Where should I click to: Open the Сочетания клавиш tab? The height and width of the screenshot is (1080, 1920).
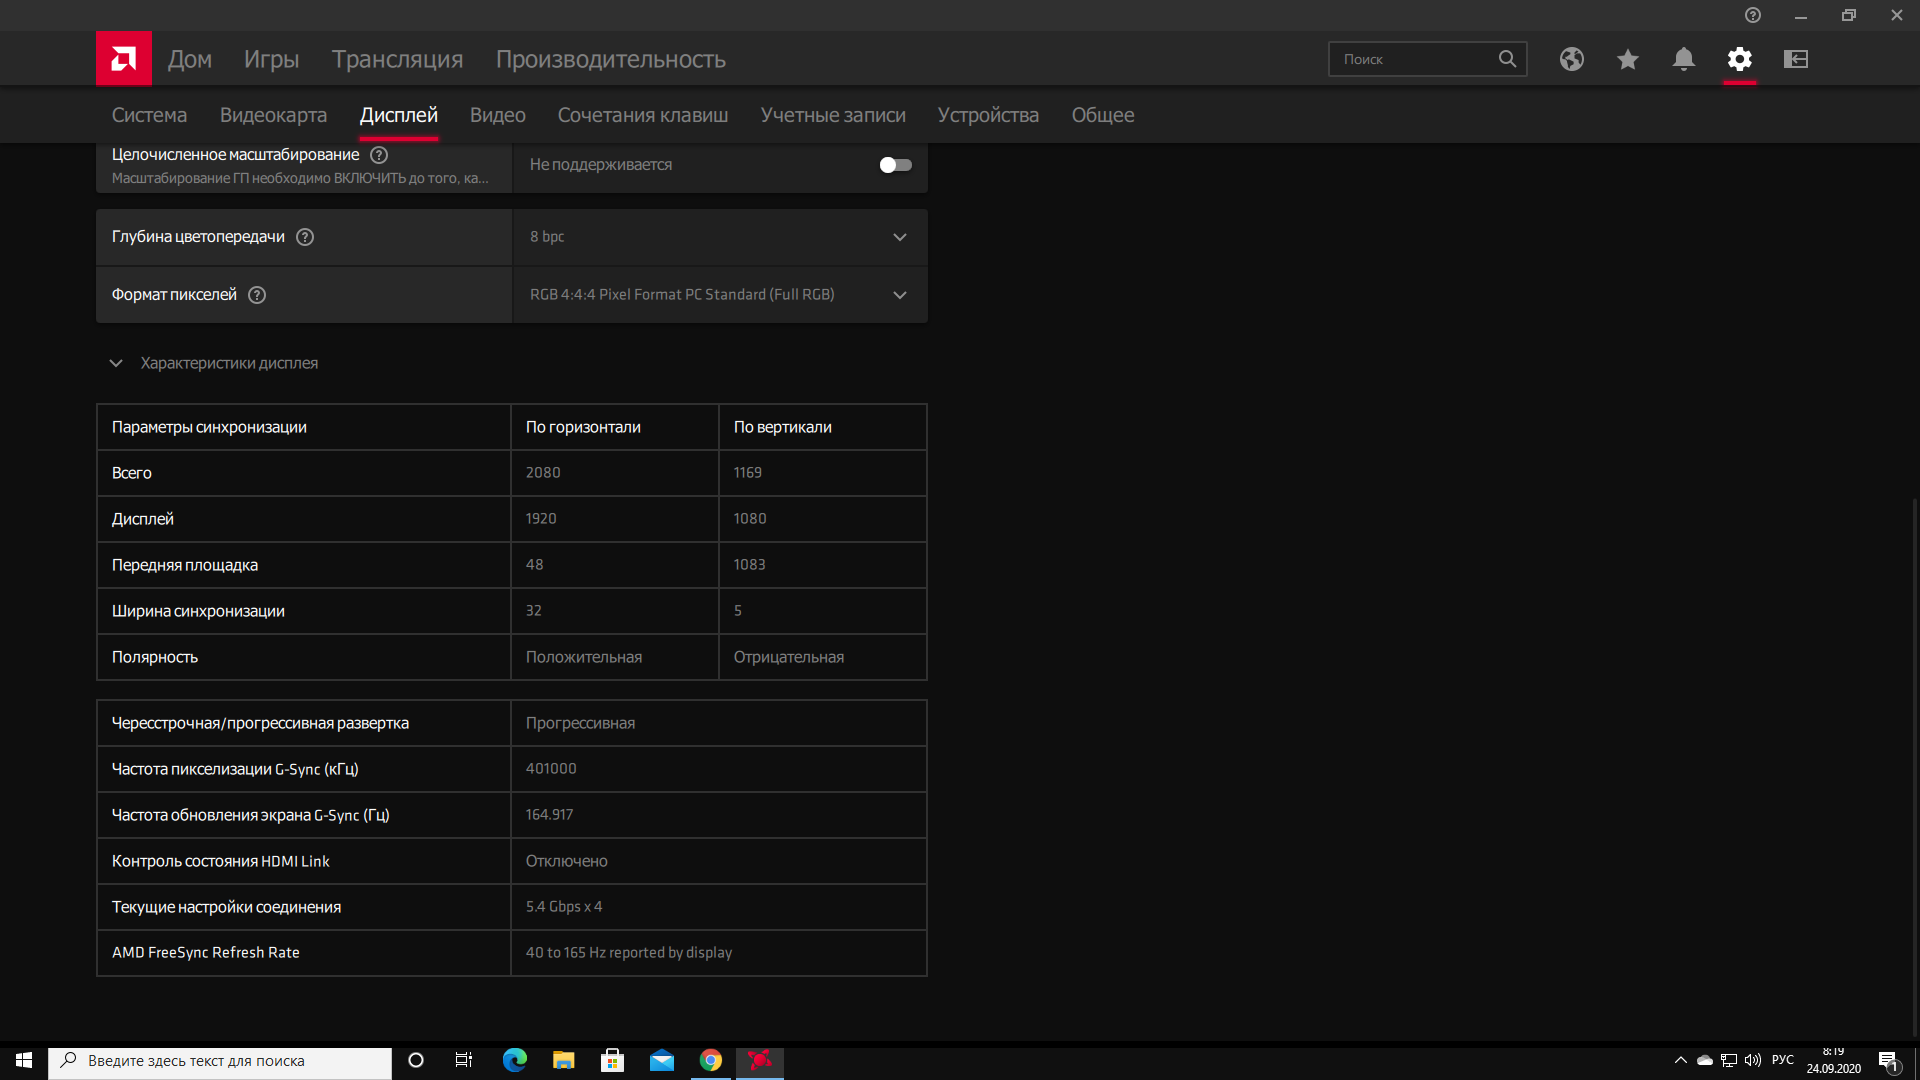(x=642, y=115)
